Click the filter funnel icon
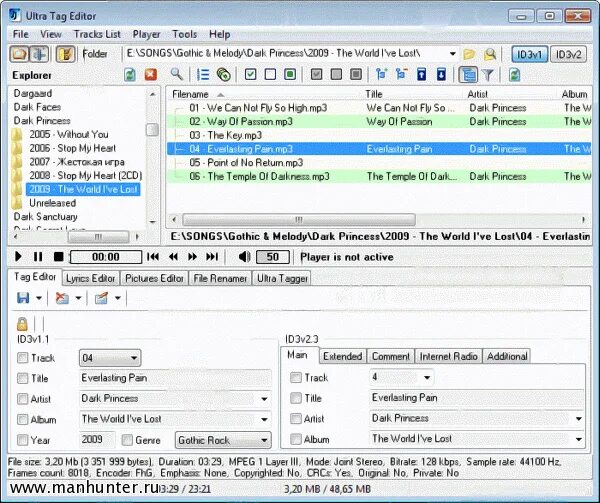 pyautogui.click(x=488, y=75)
